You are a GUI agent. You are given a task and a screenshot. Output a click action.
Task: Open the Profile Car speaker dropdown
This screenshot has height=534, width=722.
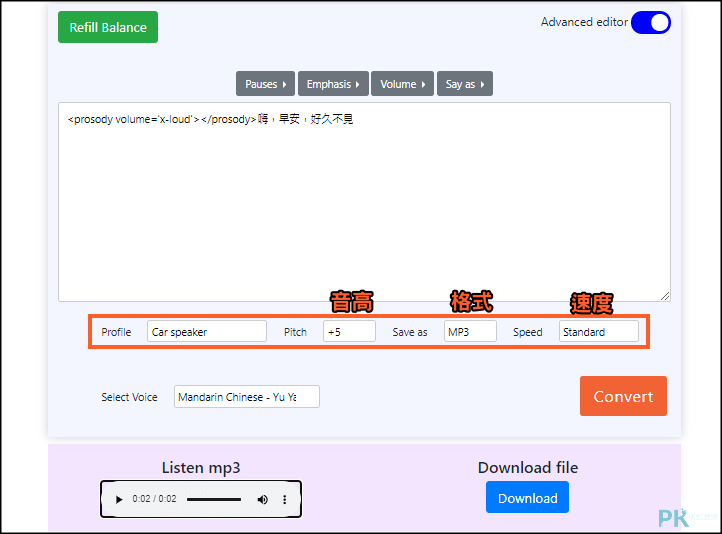pyautogui.click(x=207, y=331)
